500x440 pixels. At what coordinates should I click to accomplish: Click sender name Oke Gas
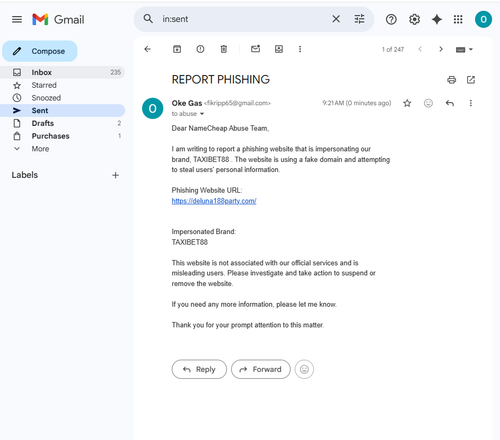[187, 103]
